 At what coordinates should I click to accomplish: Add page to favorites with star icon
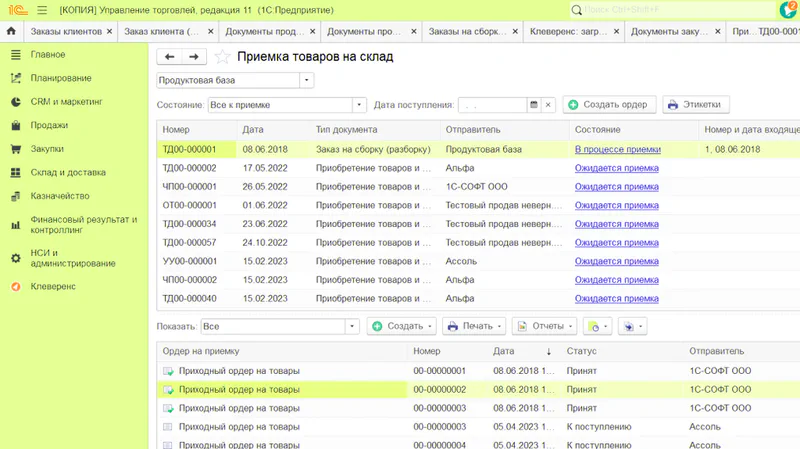[222, 57]
